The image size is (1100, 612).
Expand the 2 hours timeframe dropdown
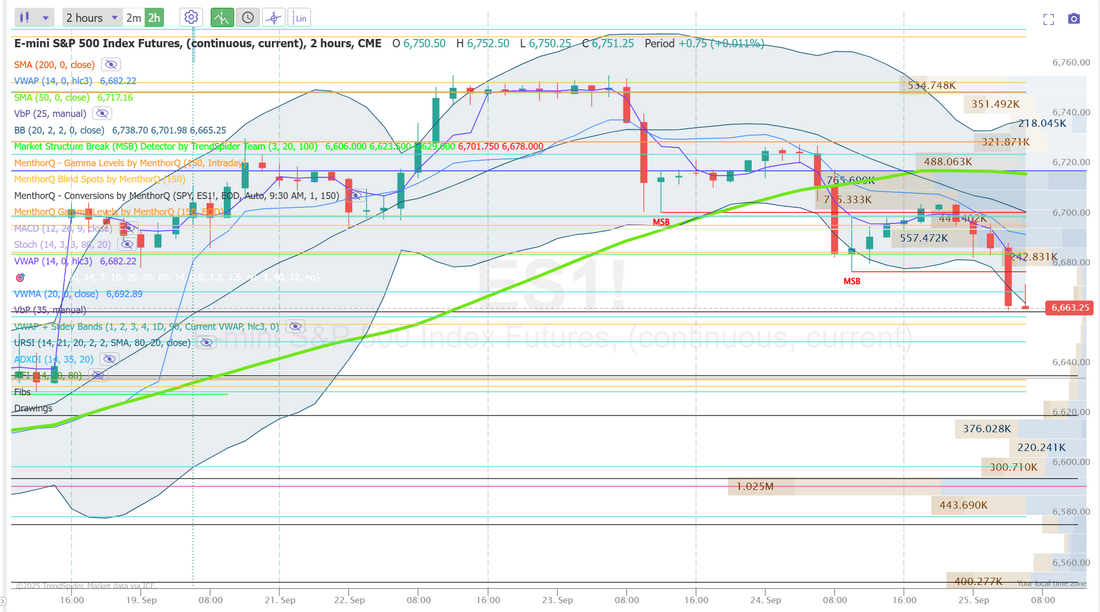tap(90, 18)
